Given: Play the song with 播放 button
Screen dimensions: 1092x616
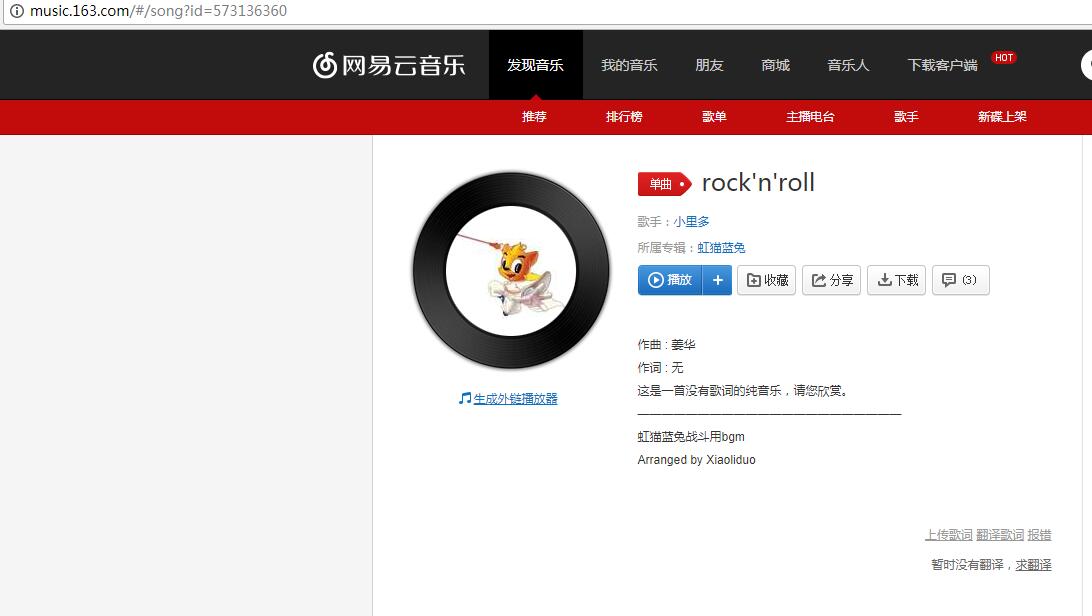Looking at the screenshot, I should point(670,280).
